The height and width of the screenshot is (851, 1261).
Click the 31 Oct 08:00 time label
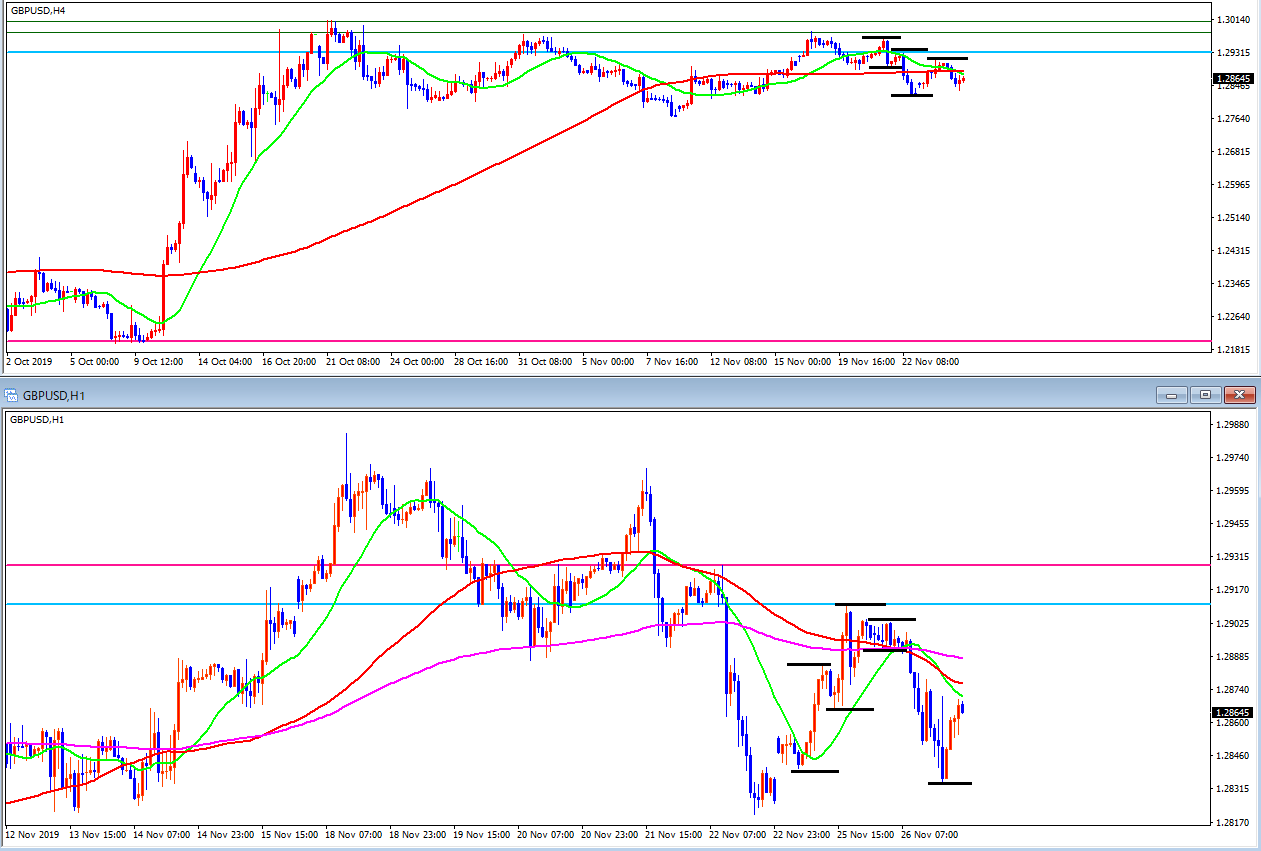click(x=546, y=362)
